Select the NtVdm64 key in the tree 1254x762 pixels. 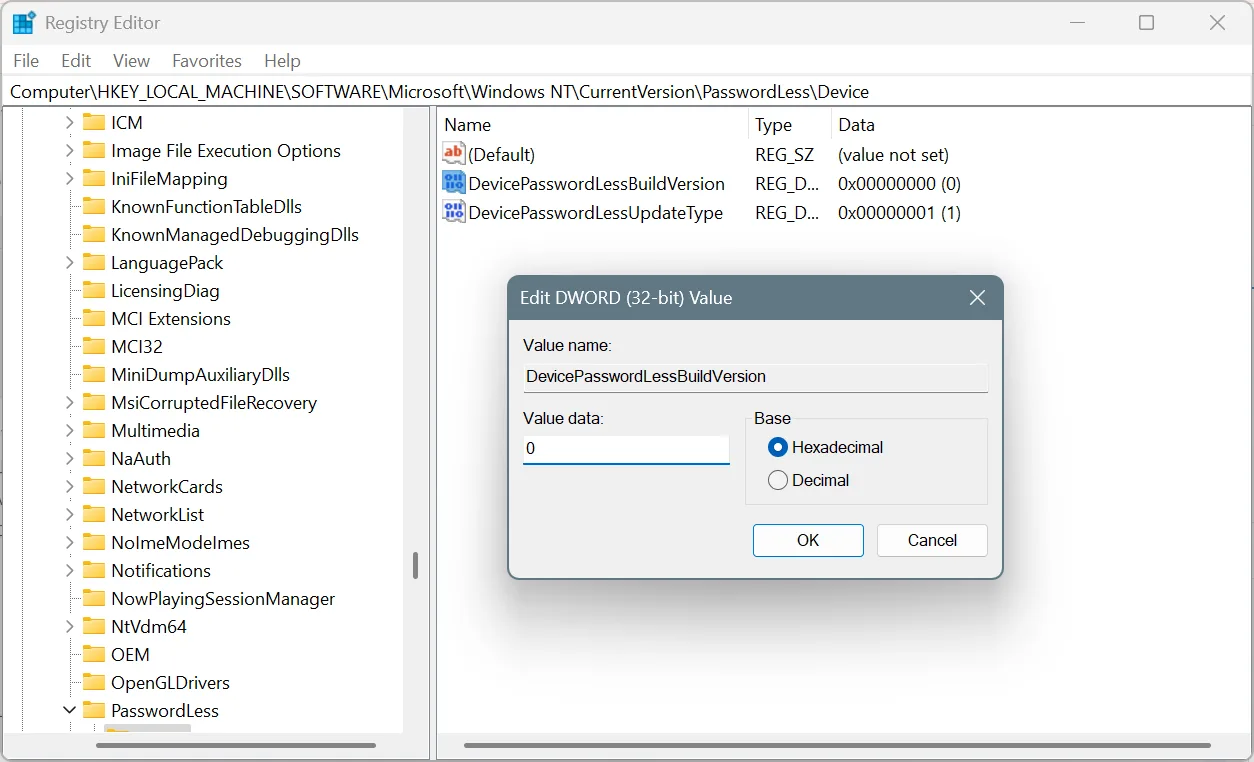[x=149, y=626]
